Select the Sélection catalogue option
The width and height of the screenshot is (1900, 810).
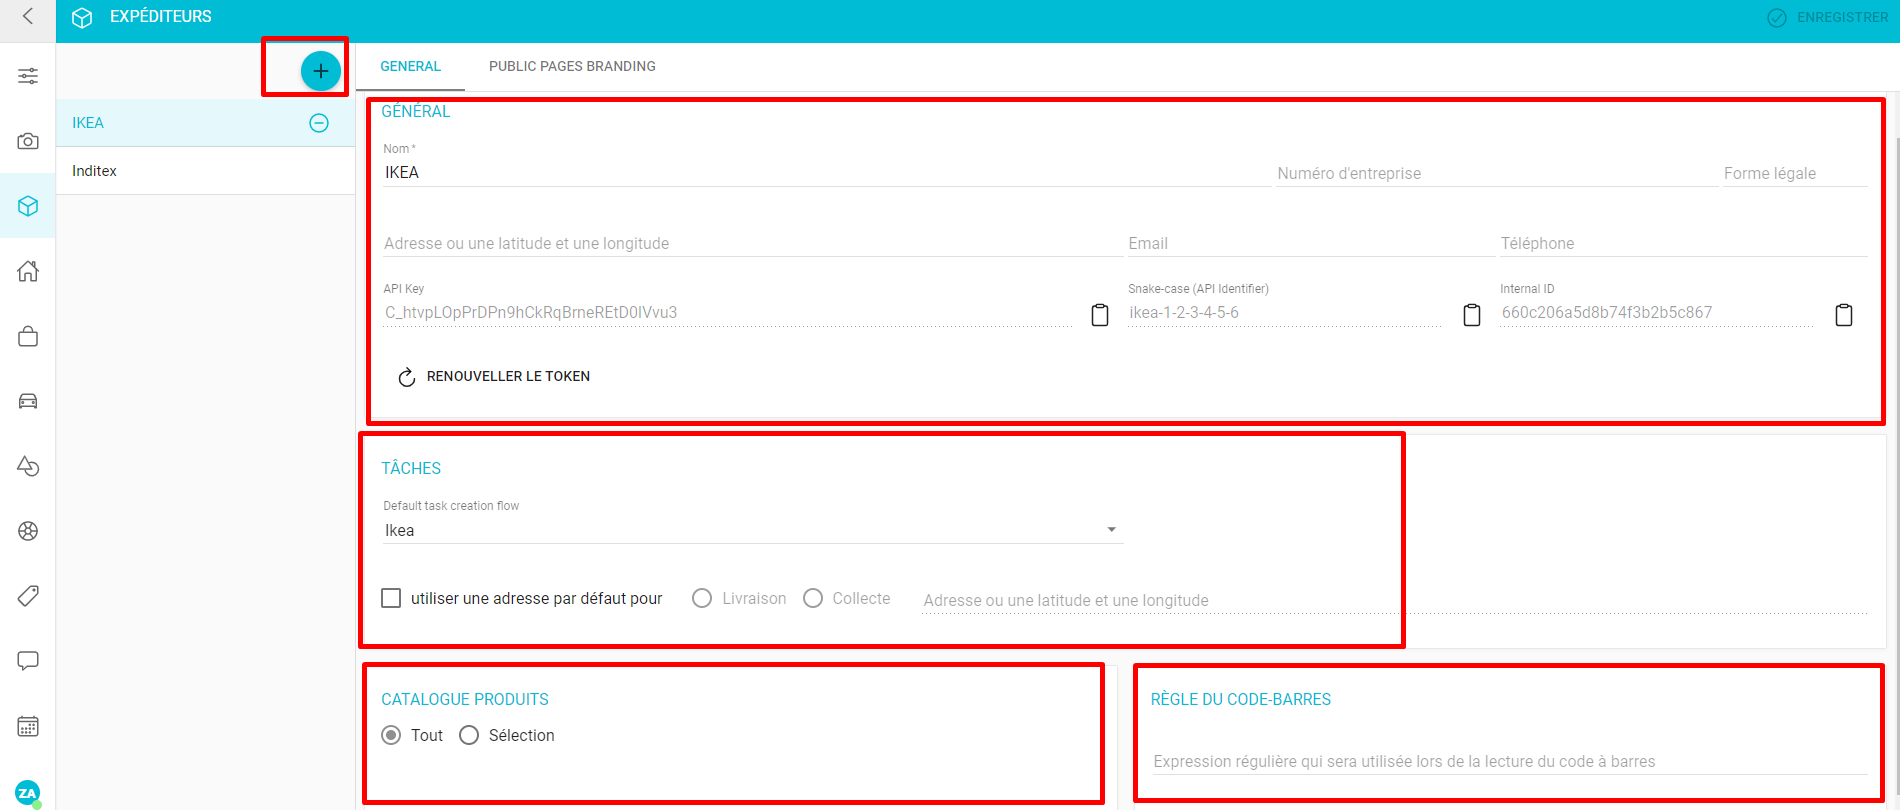tap(469, 735)
